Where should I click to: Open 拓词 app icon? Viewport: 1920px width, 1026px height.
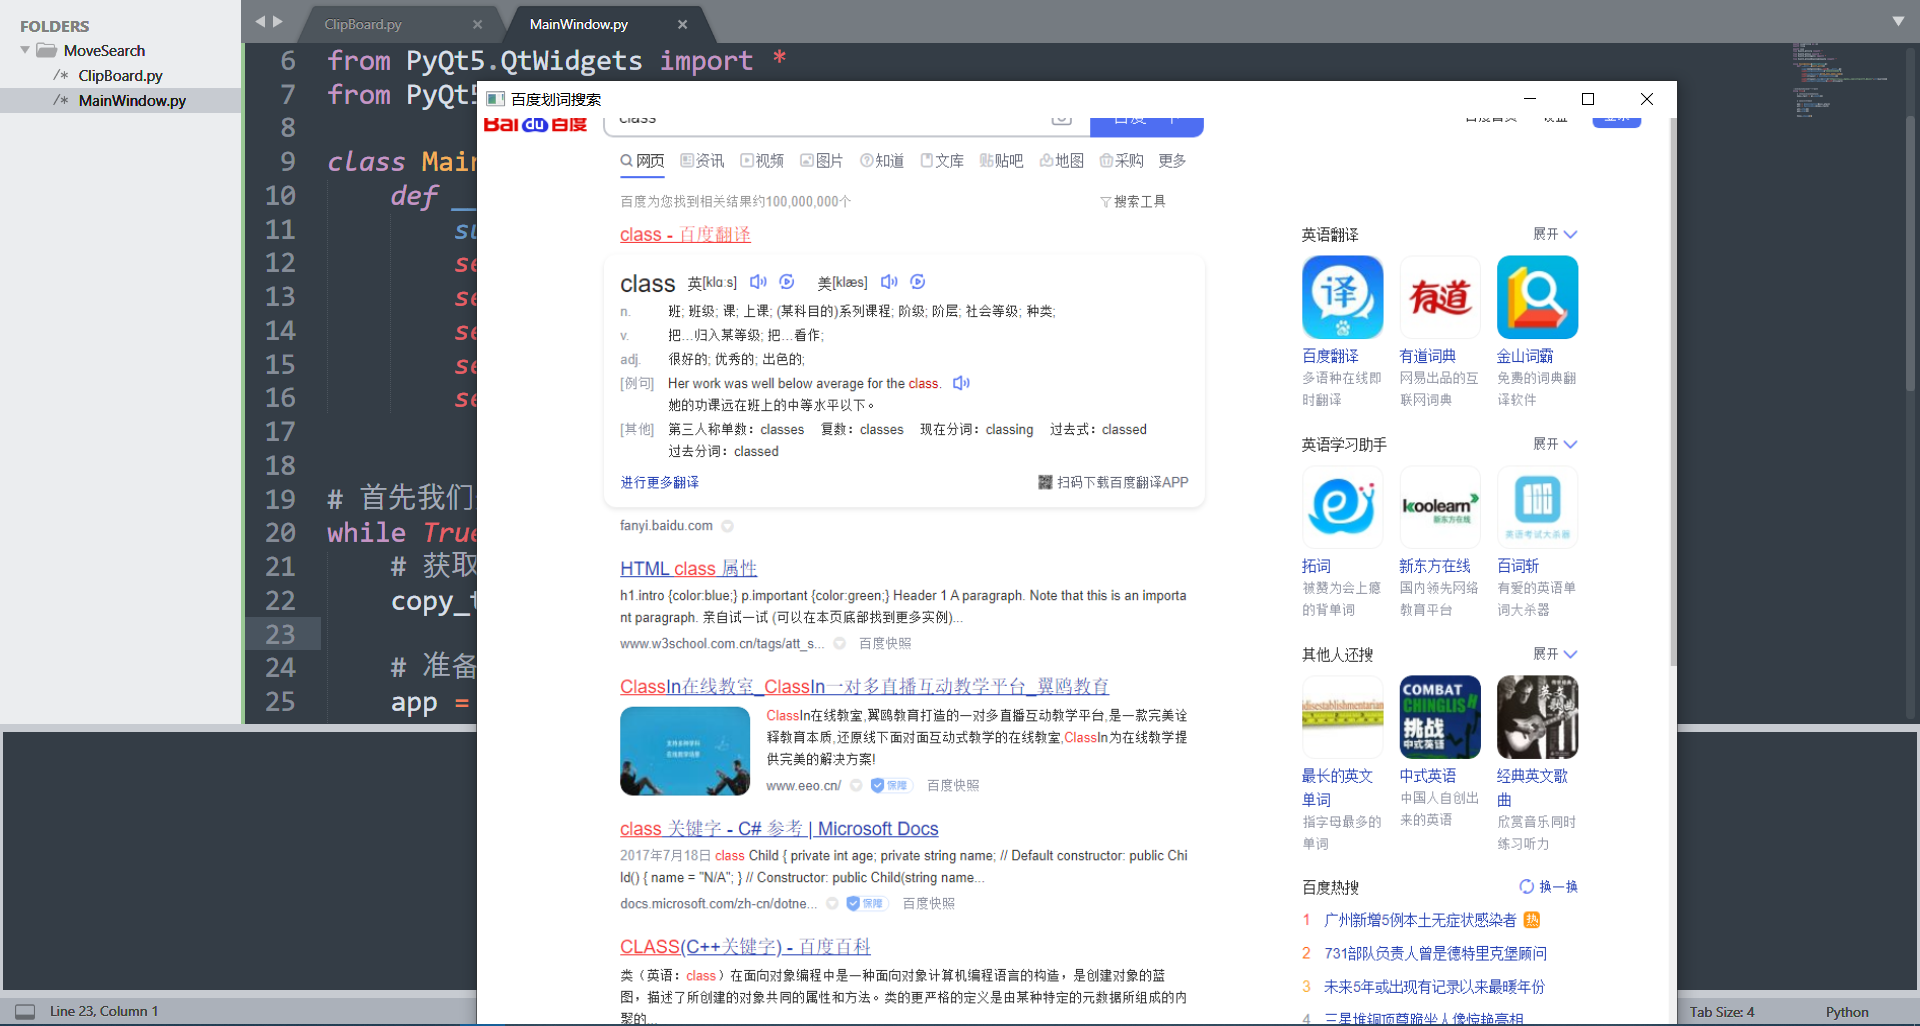tap(1342, 507)
